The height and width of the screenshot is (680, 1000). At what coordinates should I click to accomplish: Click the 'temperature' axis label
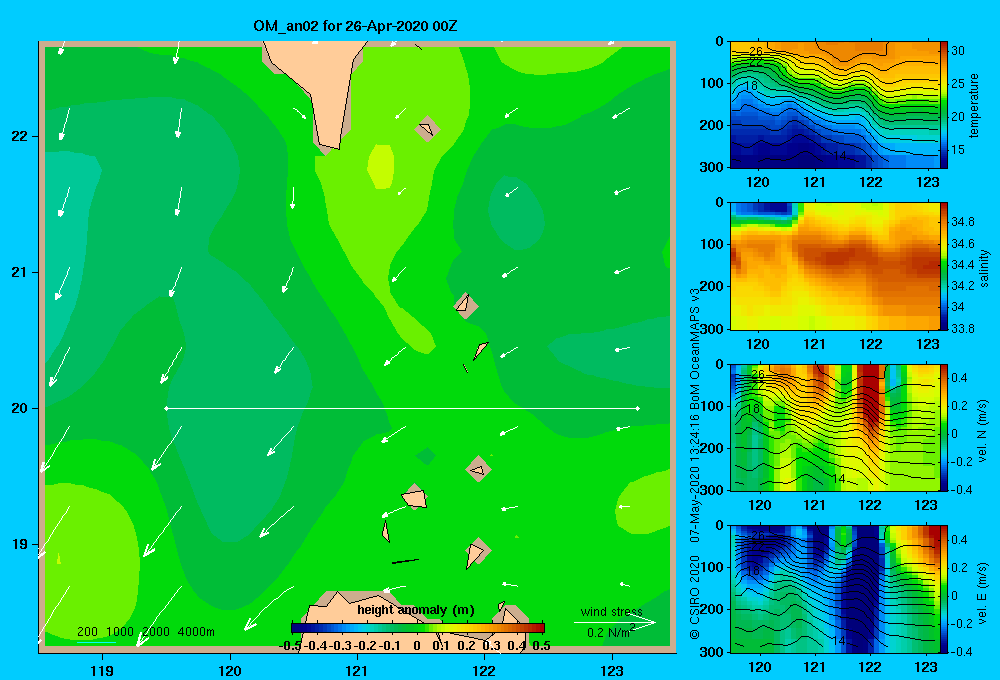974,105
